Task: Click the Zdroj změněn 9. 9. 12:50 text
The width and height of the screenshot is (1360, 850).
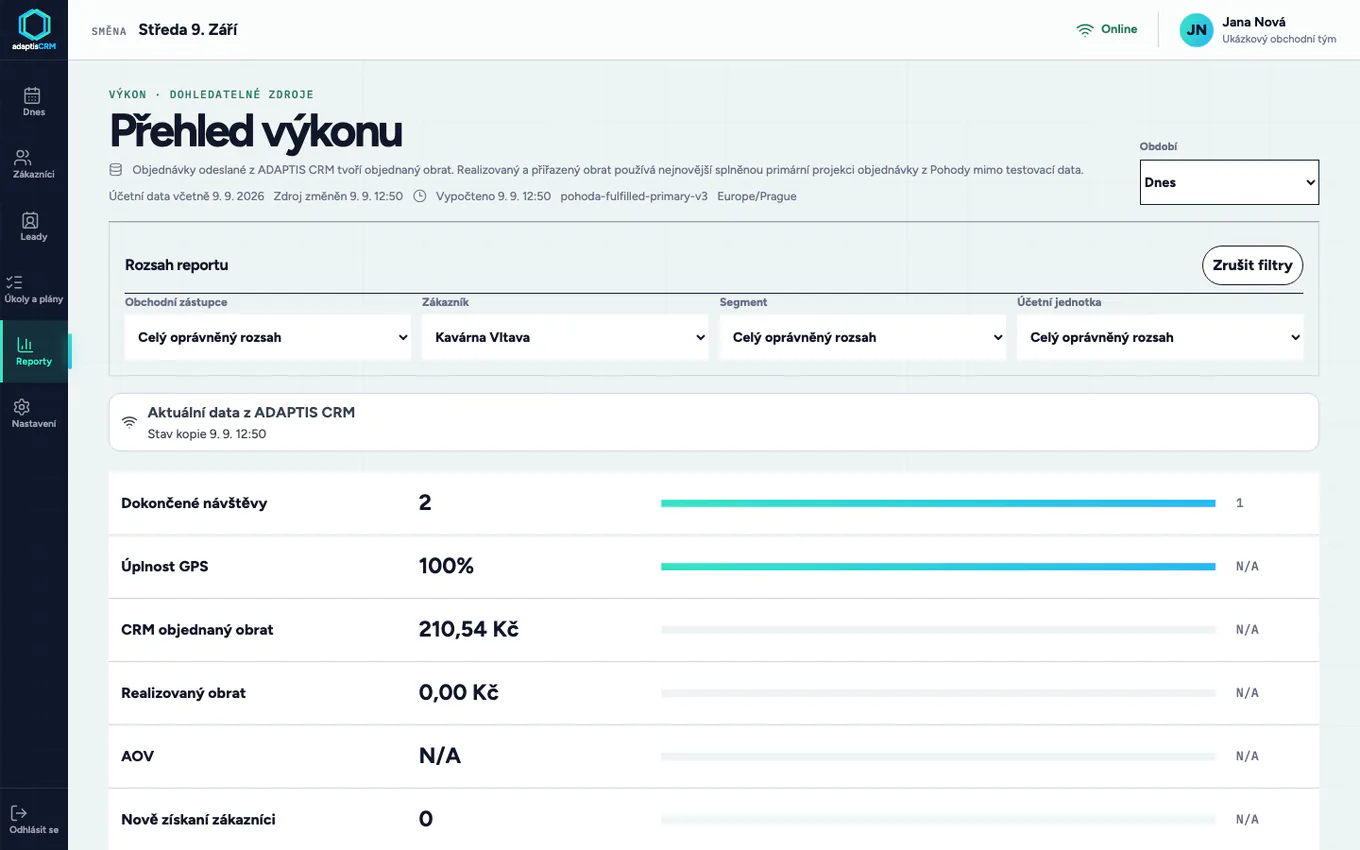Action: (338, 196)
